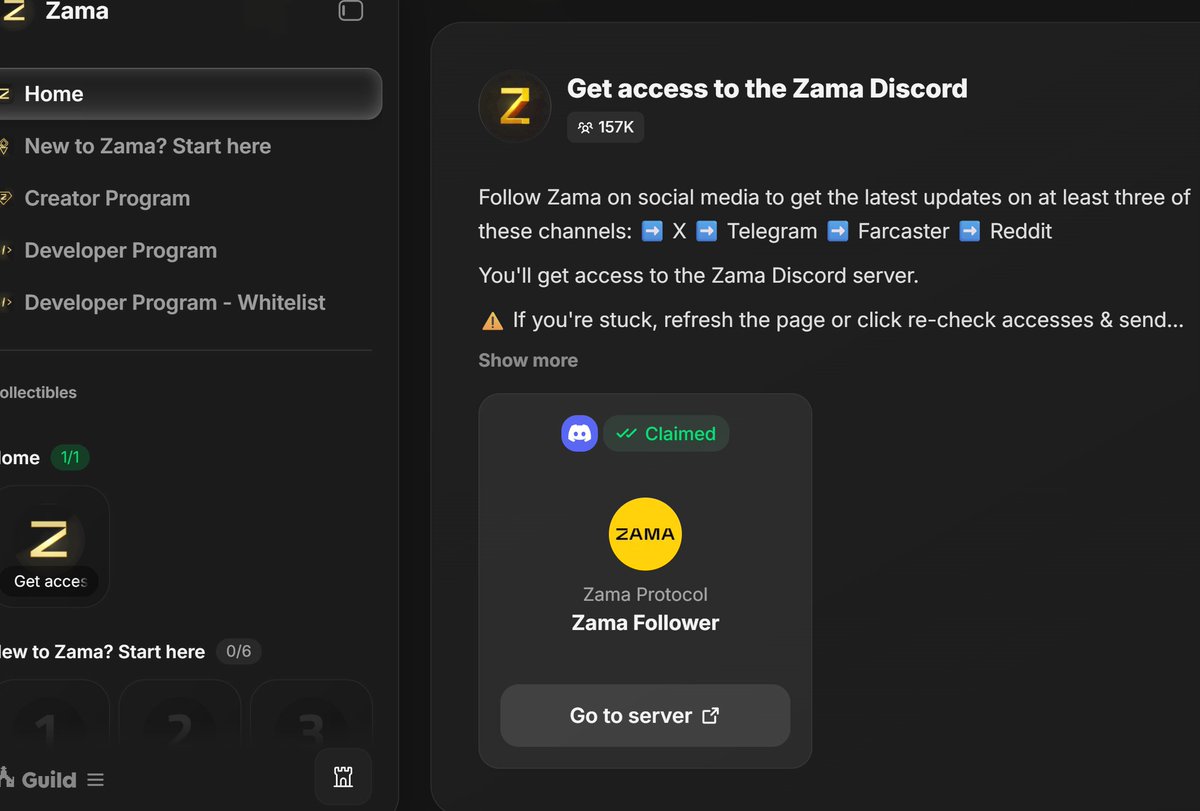Click the Discord icon on the role card

pos(579,434)
